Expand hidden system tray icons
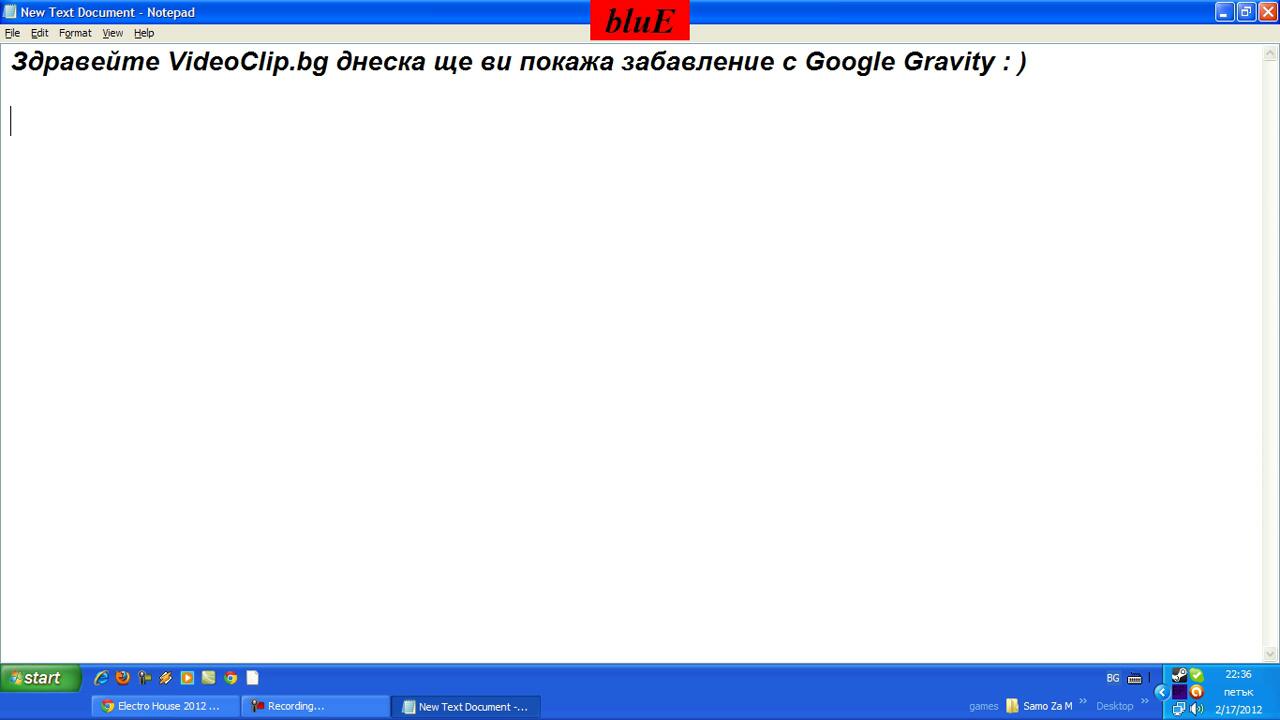Screen dimensions: 1280x720 click(1161, 692)
